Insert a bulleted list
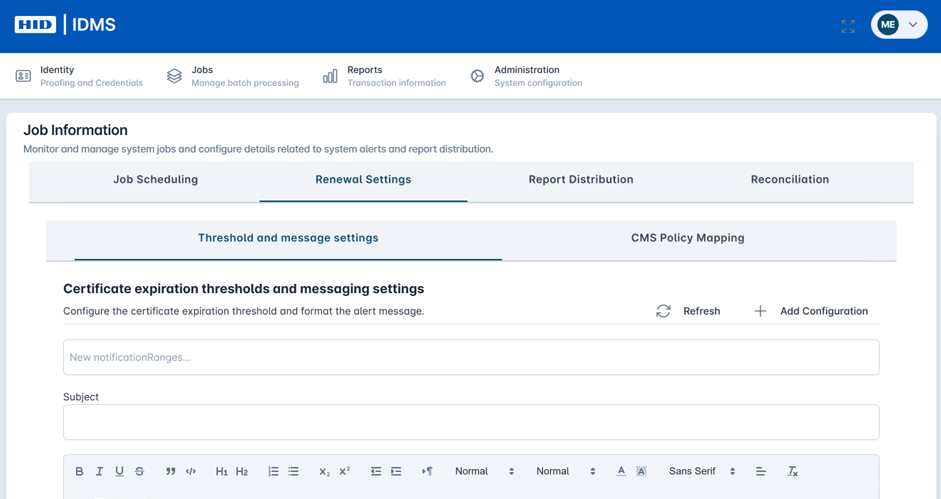The height and width of the screenshot is (499, 941). [x=293, y=471]
